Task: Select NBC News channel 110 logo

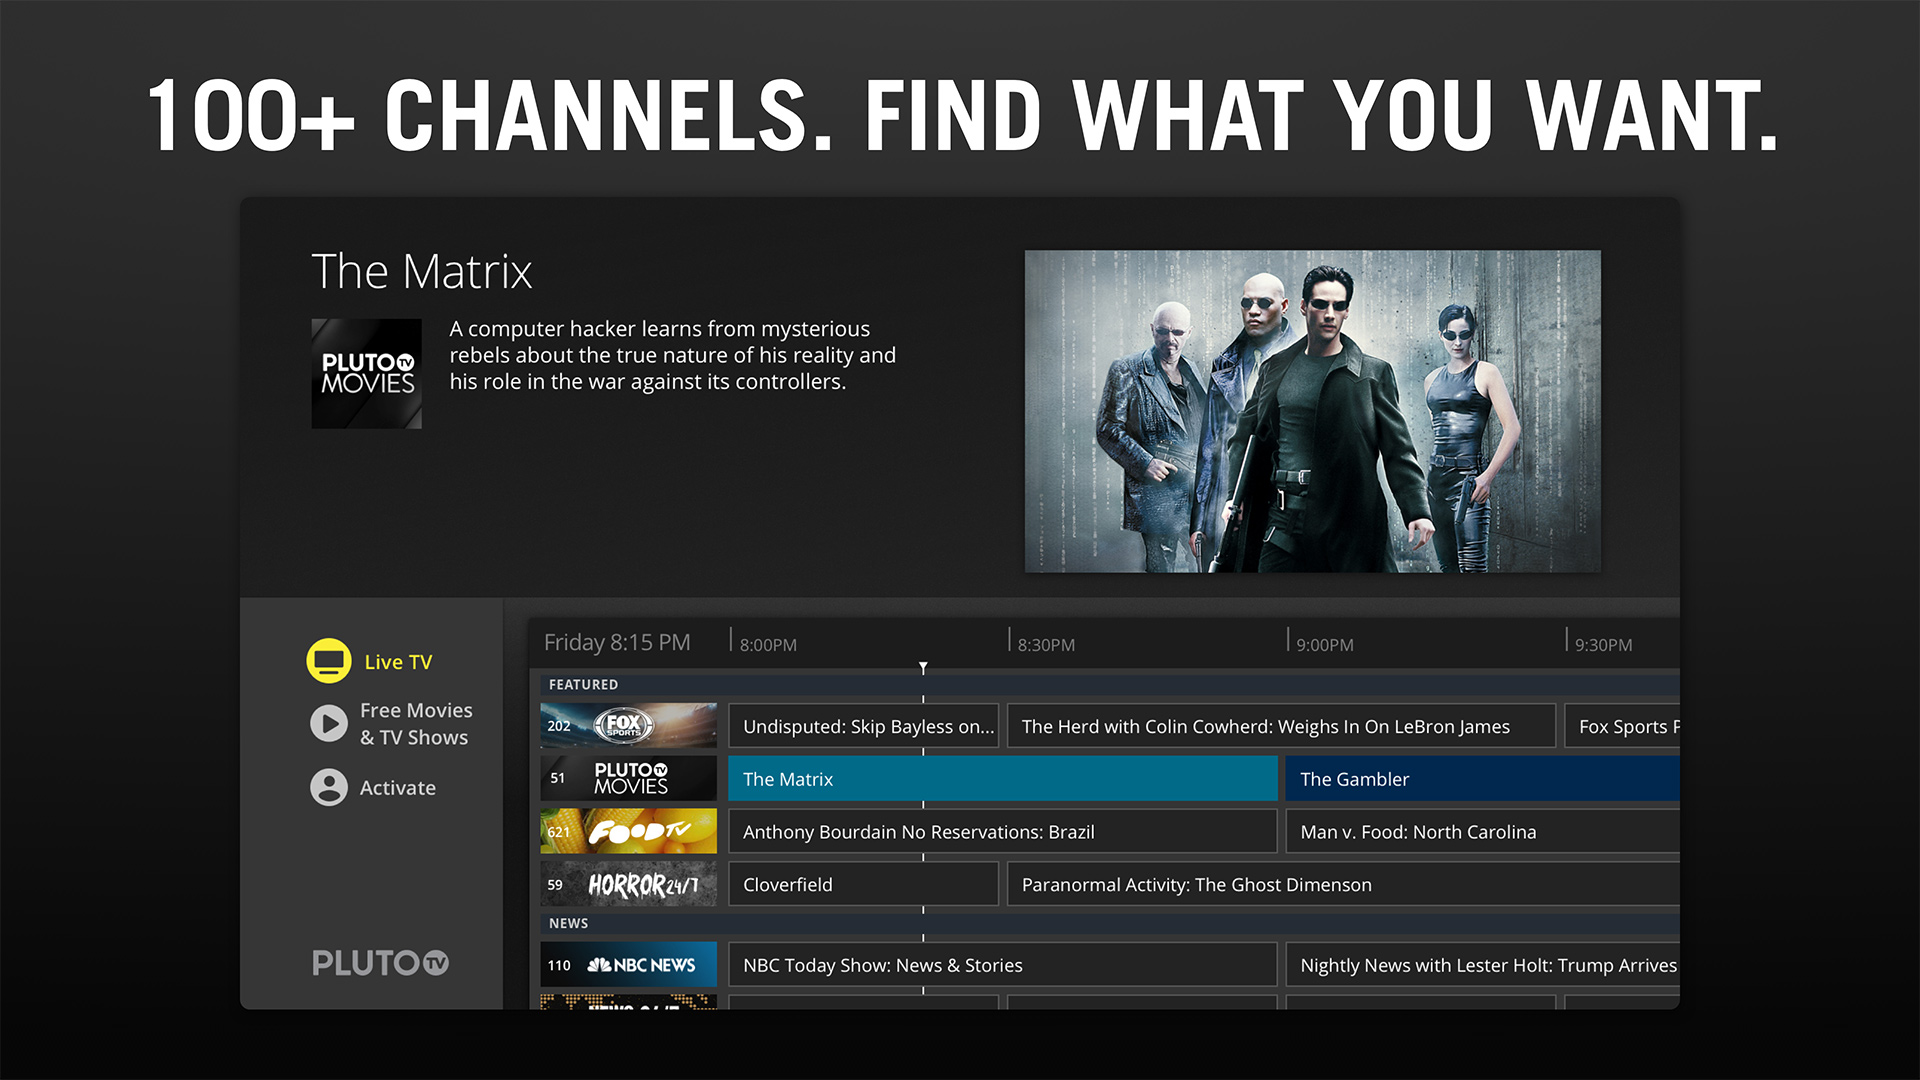Action: (x=628, y=965)
